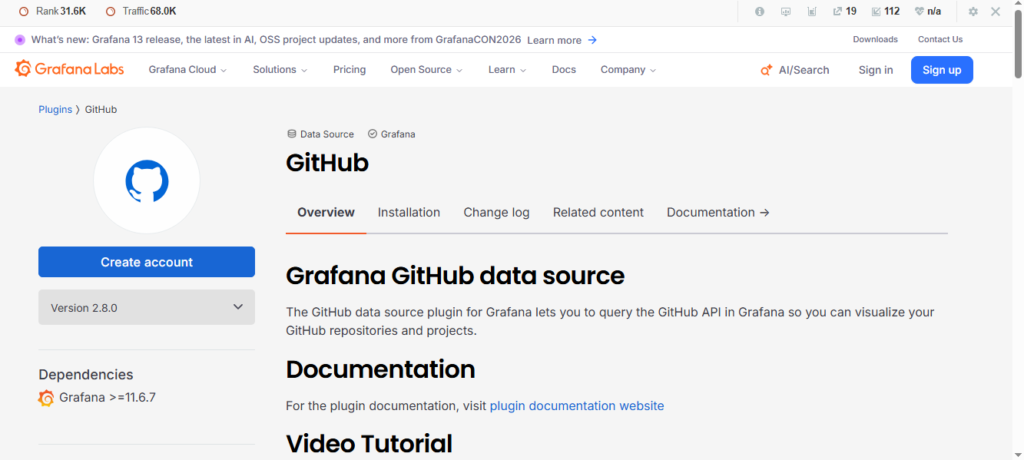This screenshot has width=1024, height=460.
Task: Click the purple What's new badge icon
Action: click(x=20, y=40)
